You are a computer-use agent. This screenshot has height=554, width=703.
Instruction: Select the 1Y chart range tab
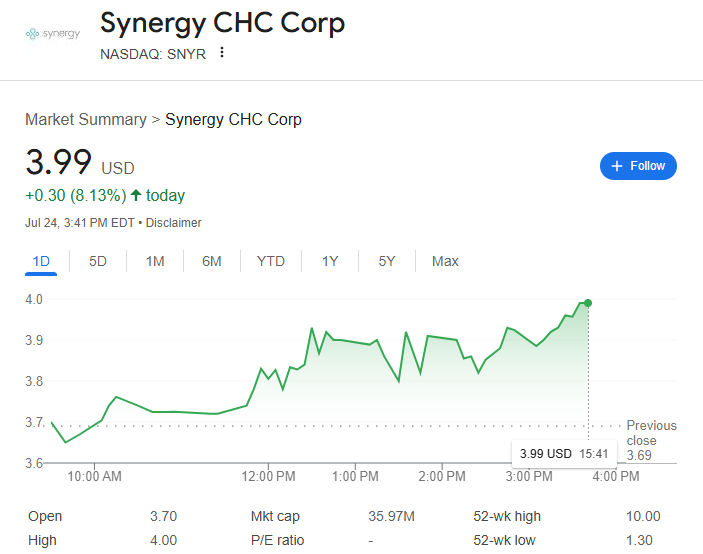pos(330,261)
